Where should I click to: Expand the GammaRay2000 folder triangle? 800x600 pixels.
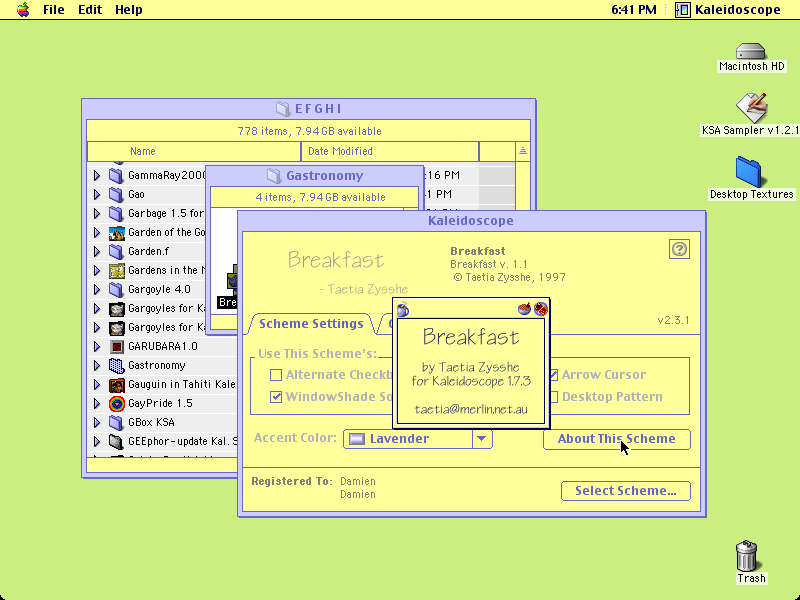click(x=97, y=176)
